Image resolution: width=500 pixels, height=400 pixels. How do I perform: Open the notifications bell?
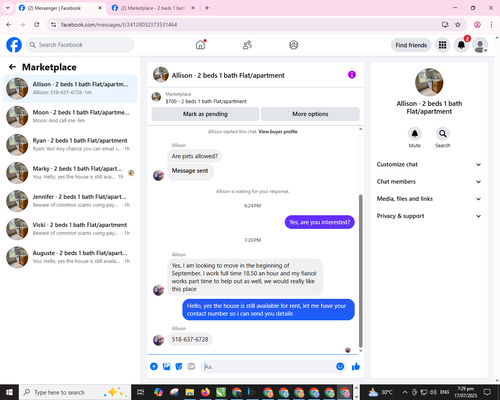pos(461,45)
